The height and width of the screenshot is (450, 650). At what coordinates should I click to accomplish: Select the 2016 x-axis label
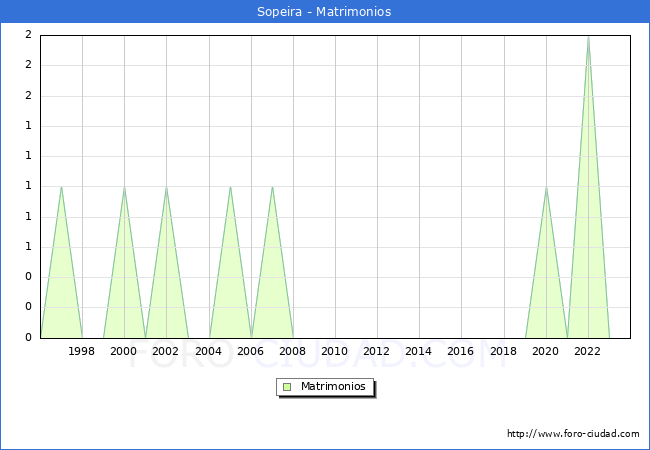pos(461,351)
